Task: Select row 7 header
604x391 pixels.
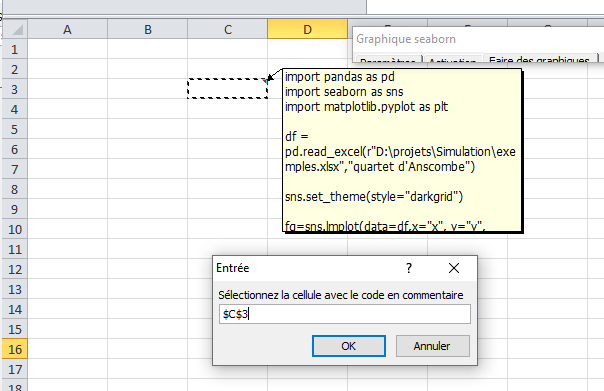Action: 15,169
